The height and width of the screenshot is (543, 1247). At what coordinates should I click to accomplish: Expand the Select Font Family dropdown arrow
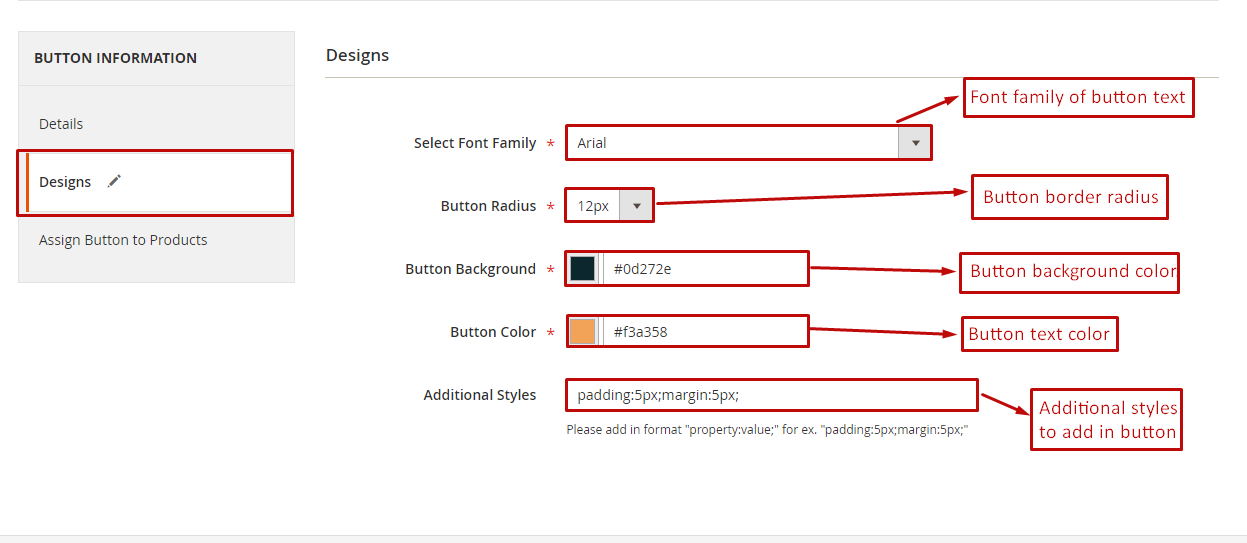tap(914, 143)
